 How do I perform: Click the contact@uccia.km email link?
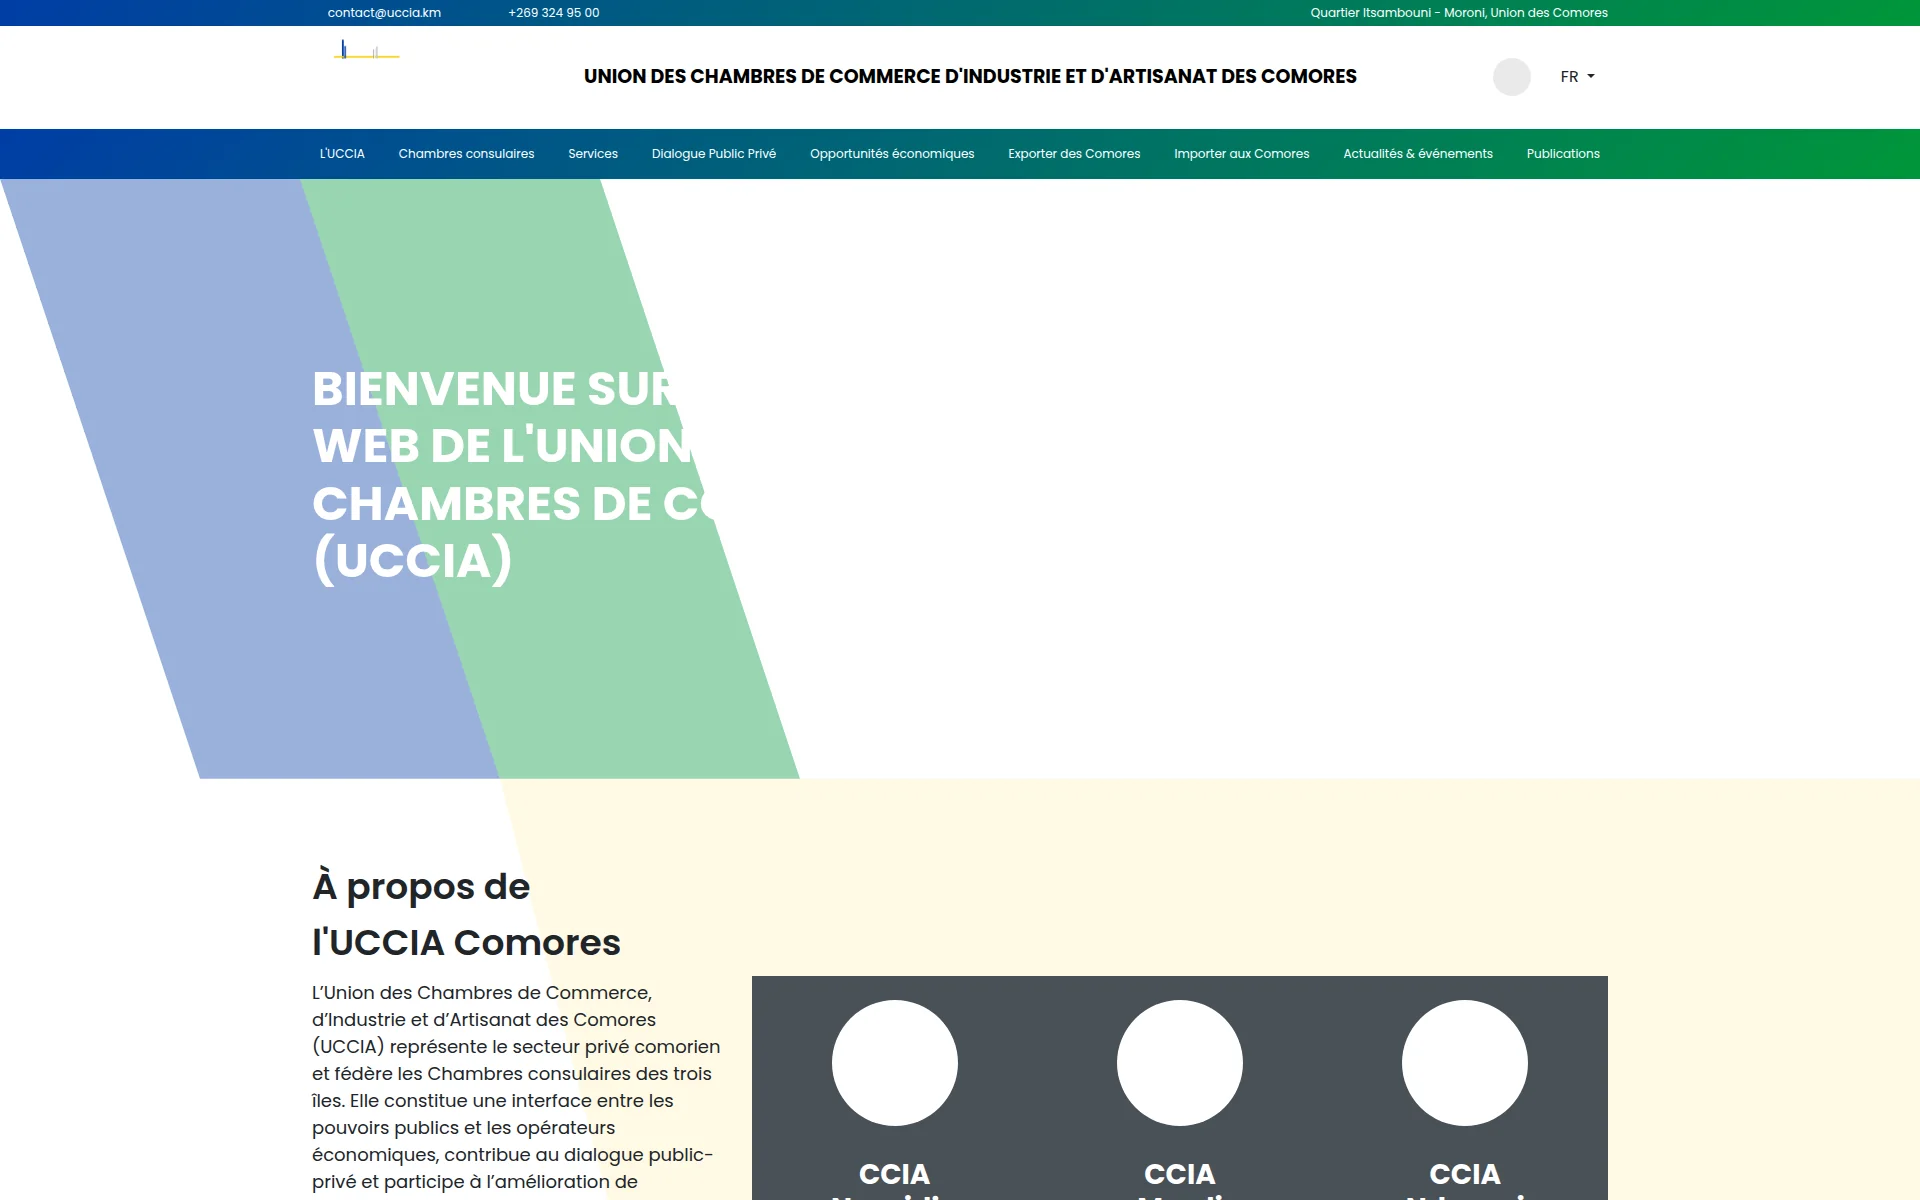tap(384, 13)
